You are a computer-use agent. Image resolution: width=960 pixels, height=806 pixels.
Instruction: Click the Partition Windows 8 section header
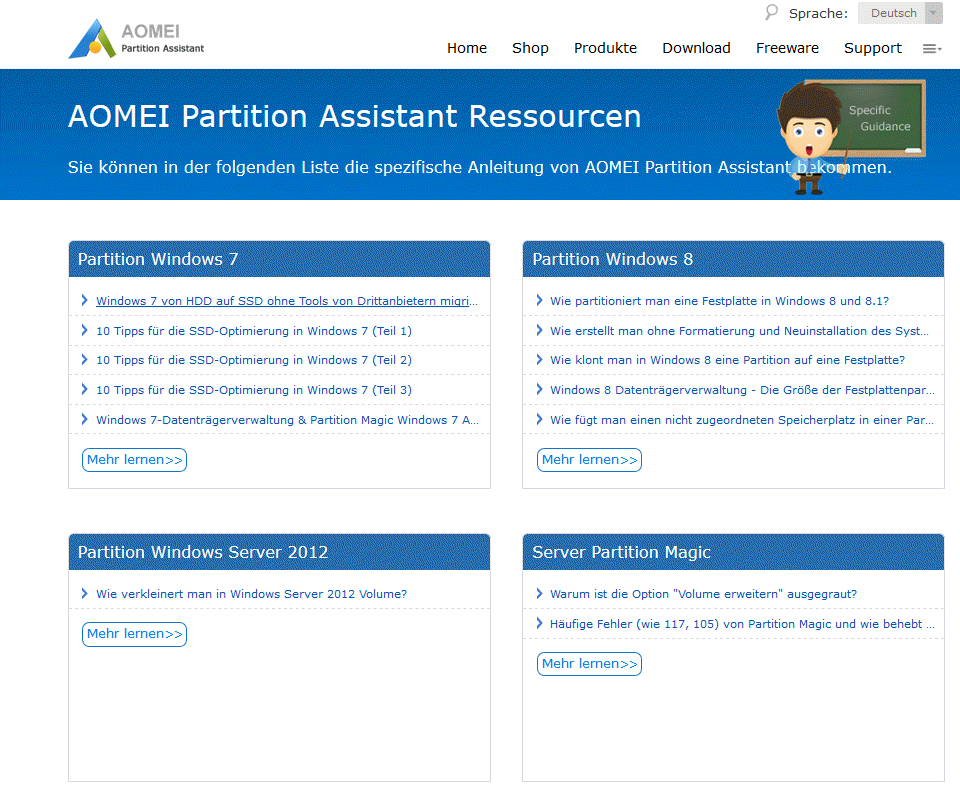click(733, 259)
